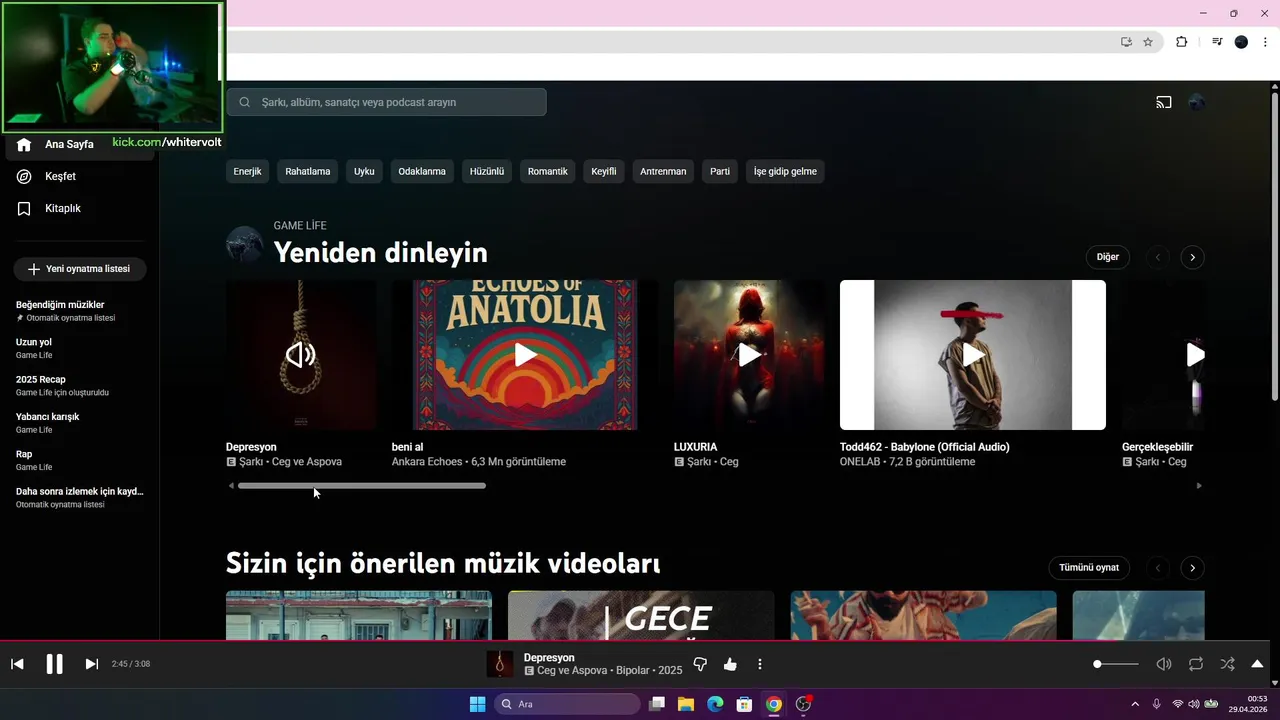1280x720 pixels.
Task: Select the Uyku mood chip
Action: [x=364, y=171]
